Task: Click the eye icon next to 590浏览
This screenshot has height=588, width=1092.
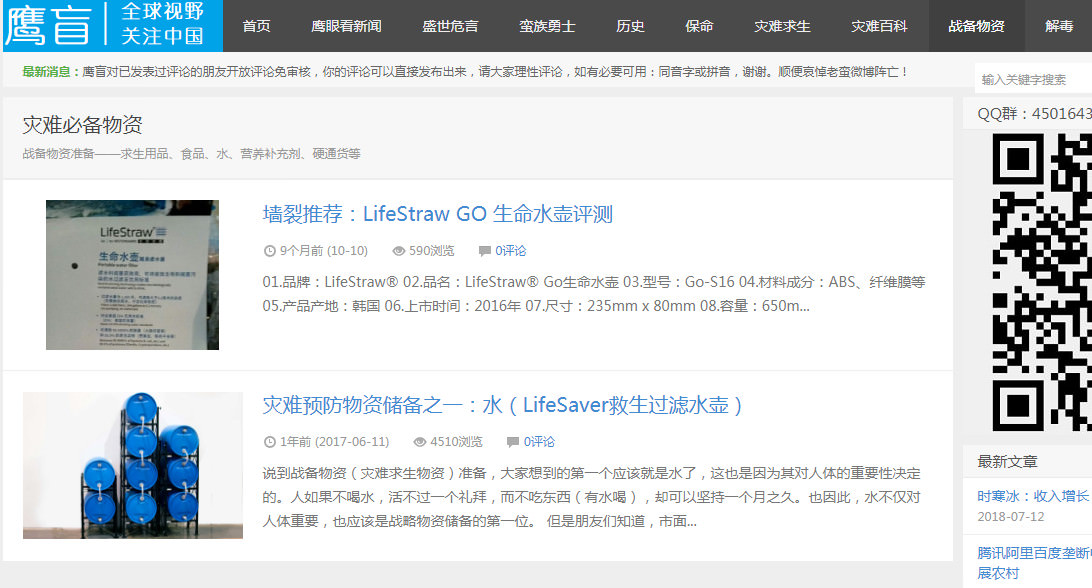Action: [x=398, y=251]
